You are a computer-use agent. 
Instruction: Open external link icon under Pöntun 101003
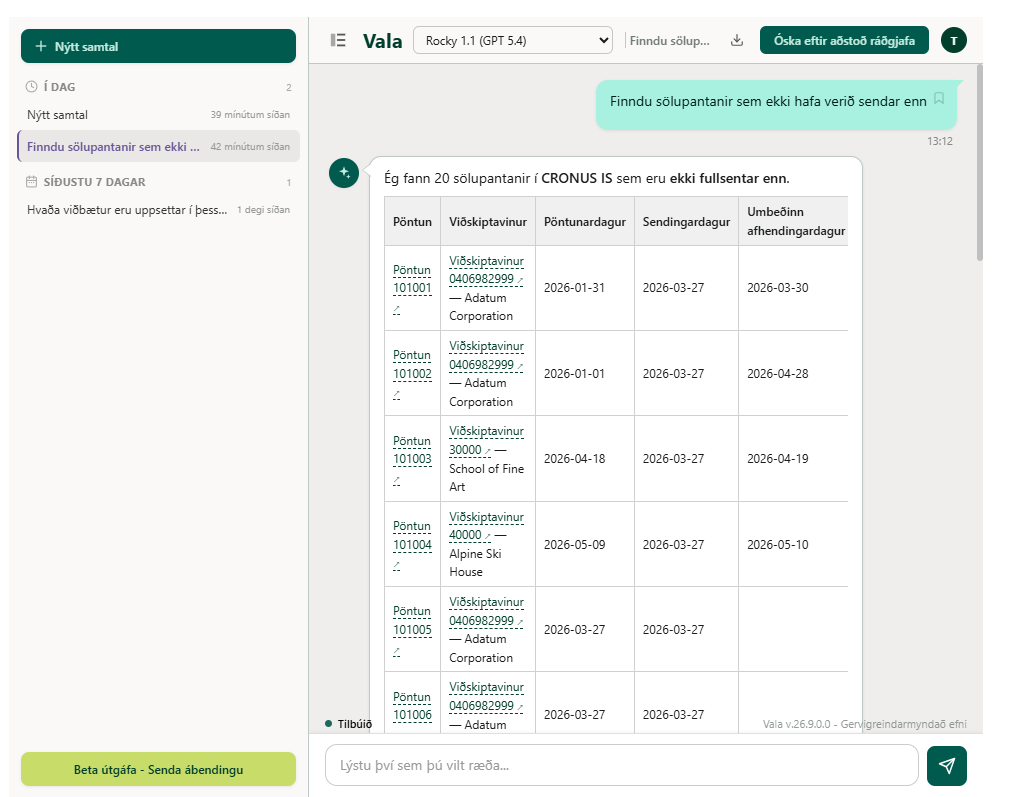point(396,482)
